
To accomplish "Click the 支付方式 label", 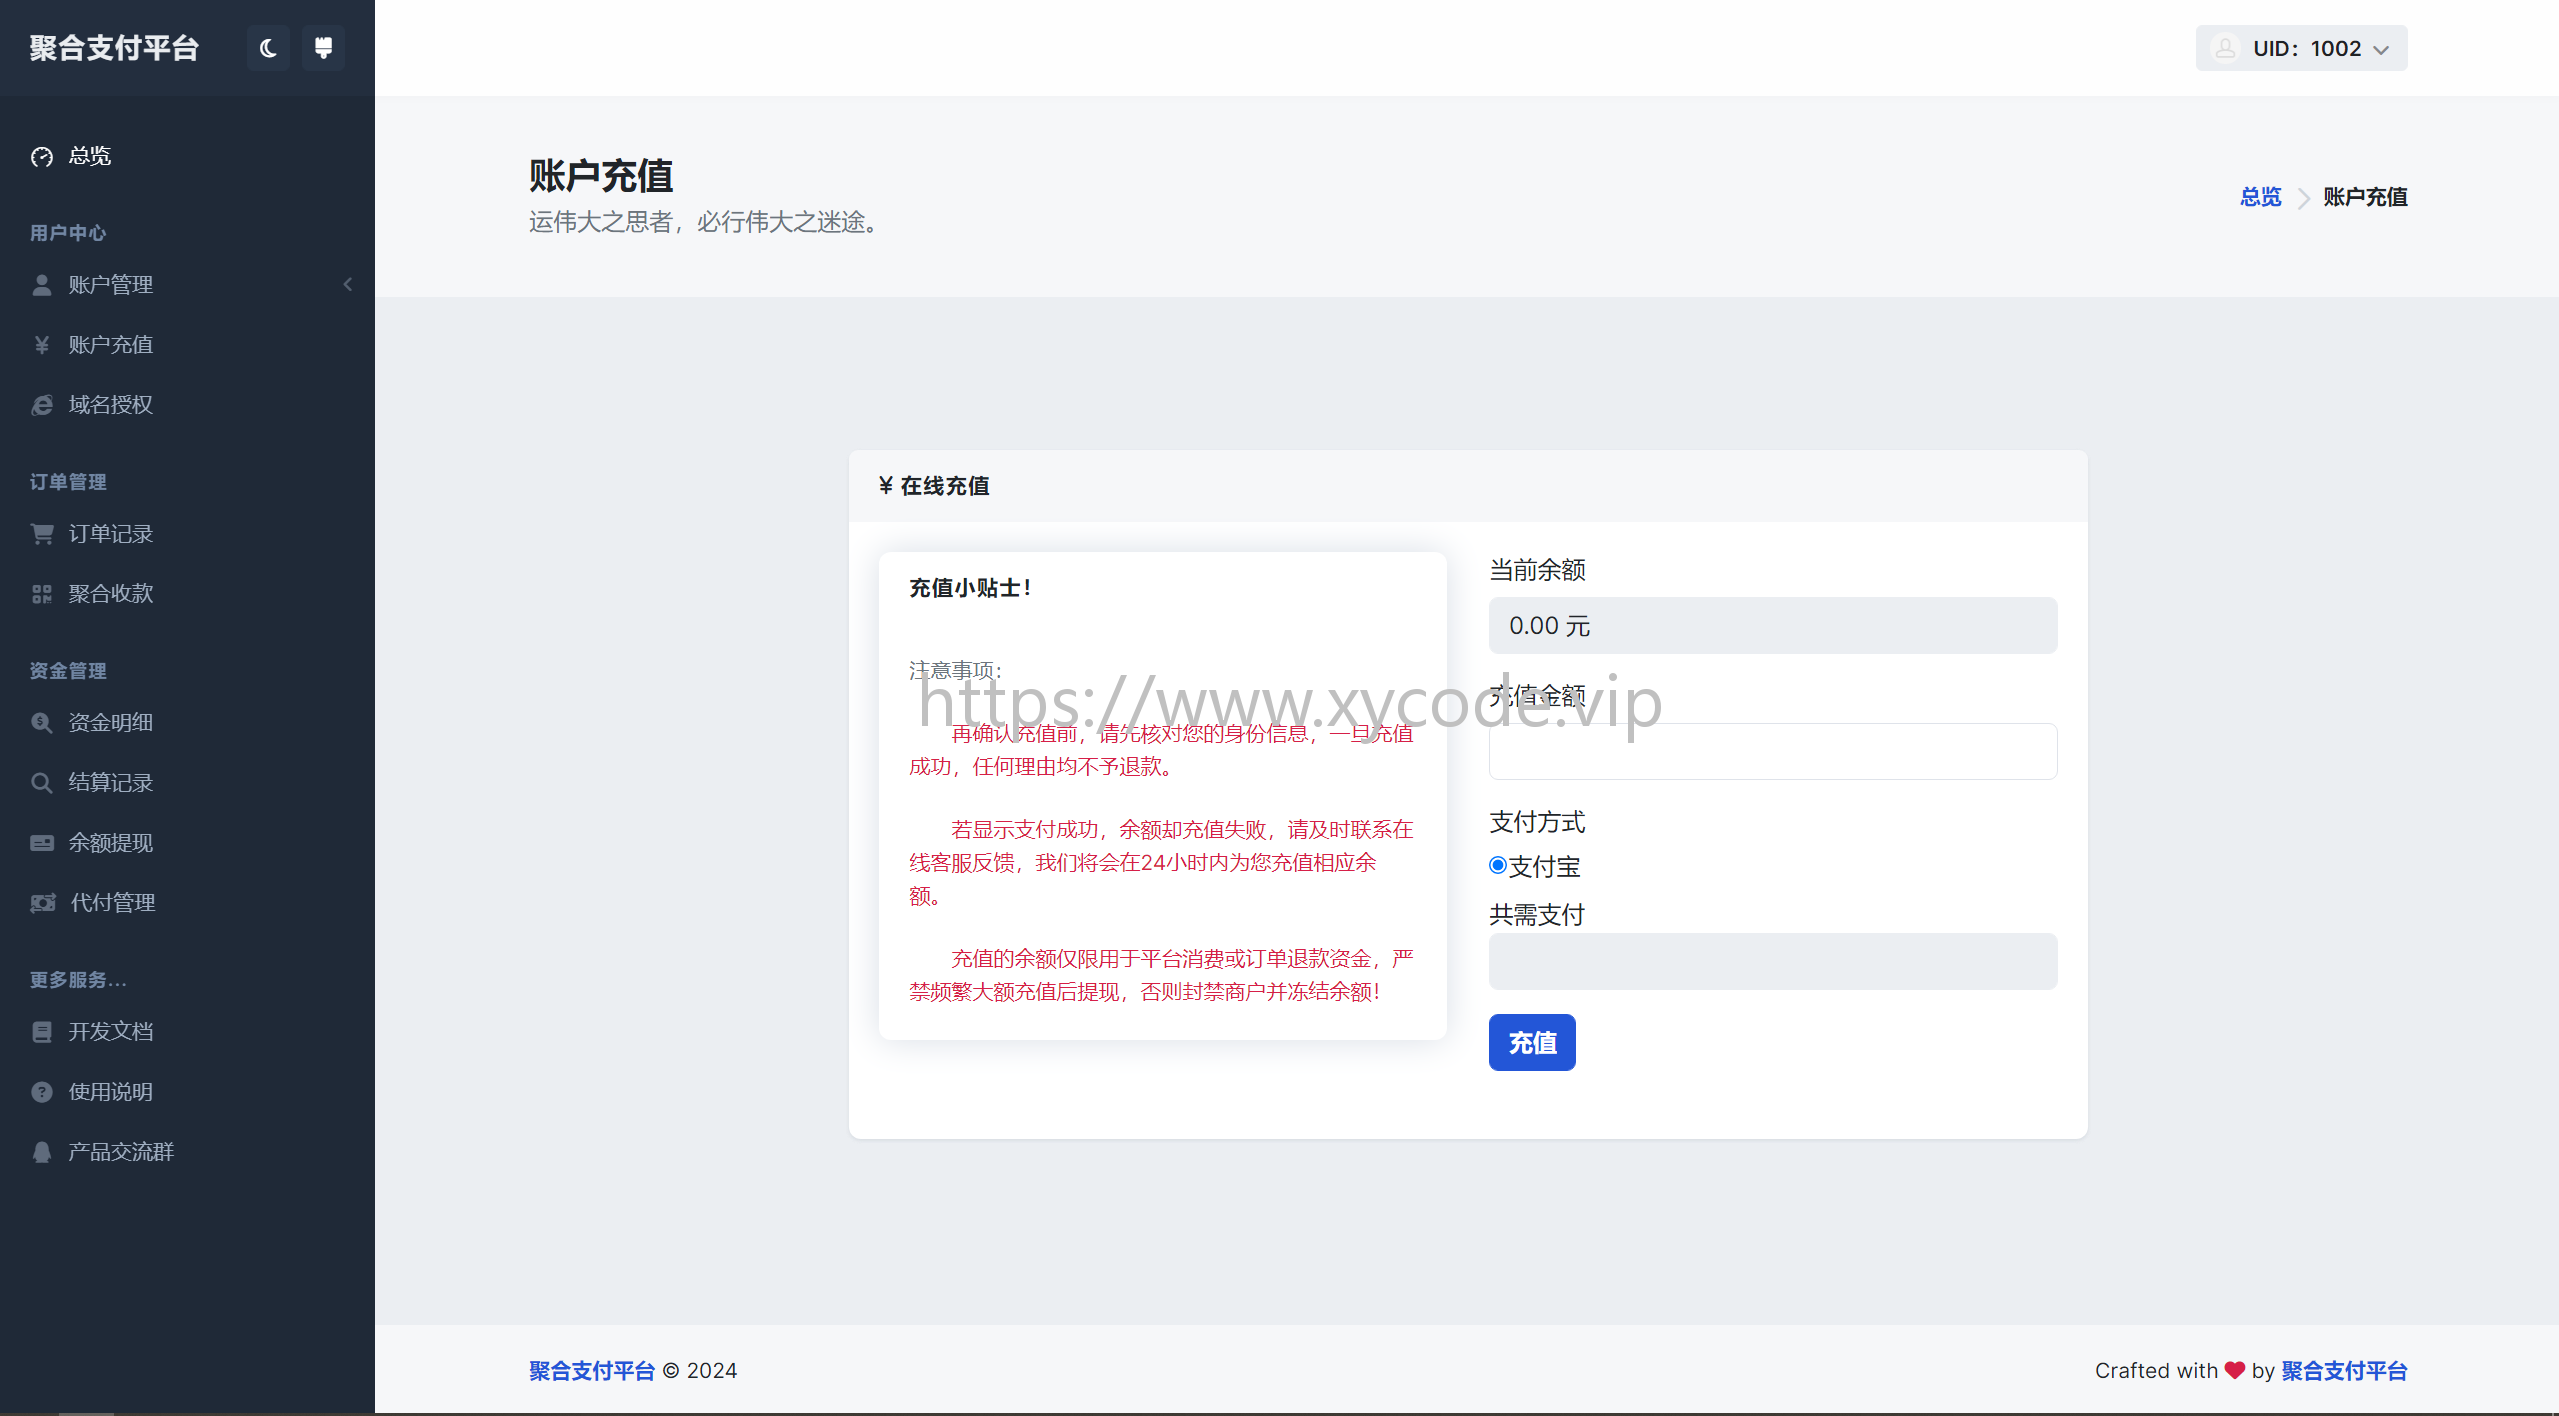I will (x=1537, y=823).
